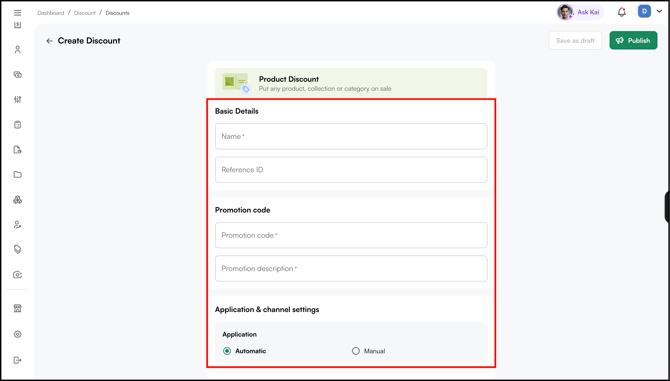Click the Basic Details heading
670x381 pixels.
pos(237,111)
